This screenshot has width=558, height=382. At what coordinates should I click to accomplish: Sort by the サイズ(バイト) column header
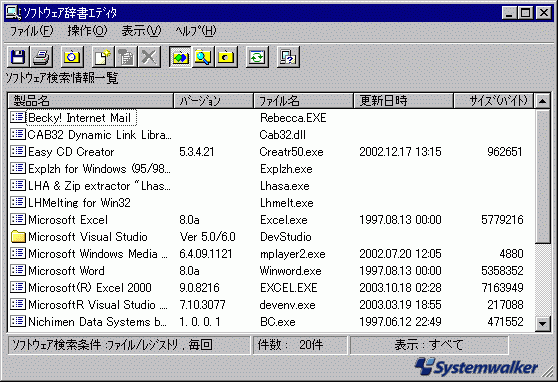(494, 101)
